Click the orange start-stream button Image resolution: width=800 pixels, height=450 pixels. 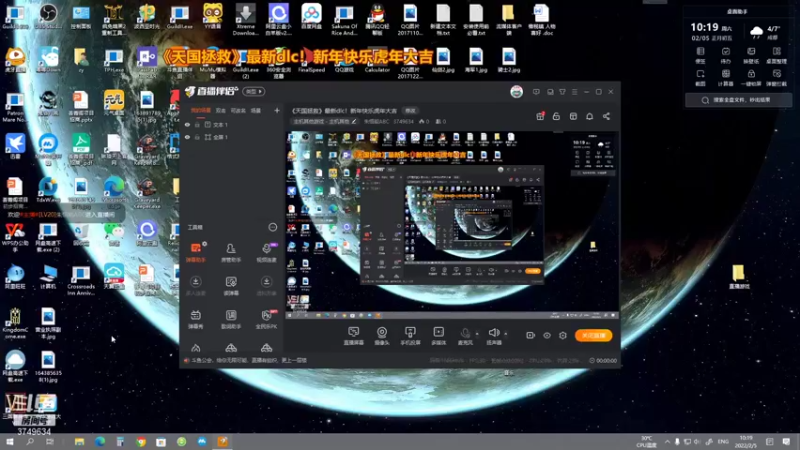[x=593, y=335]
